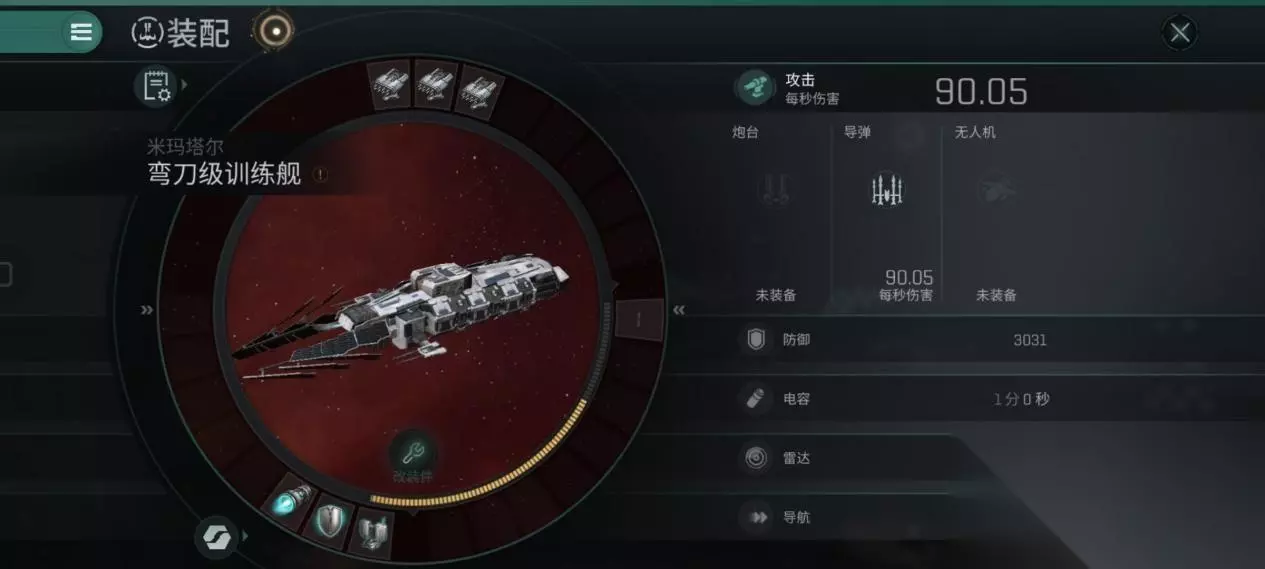Select the first missile launcher slot
1265x569 pixels.
tap(388, 83)
